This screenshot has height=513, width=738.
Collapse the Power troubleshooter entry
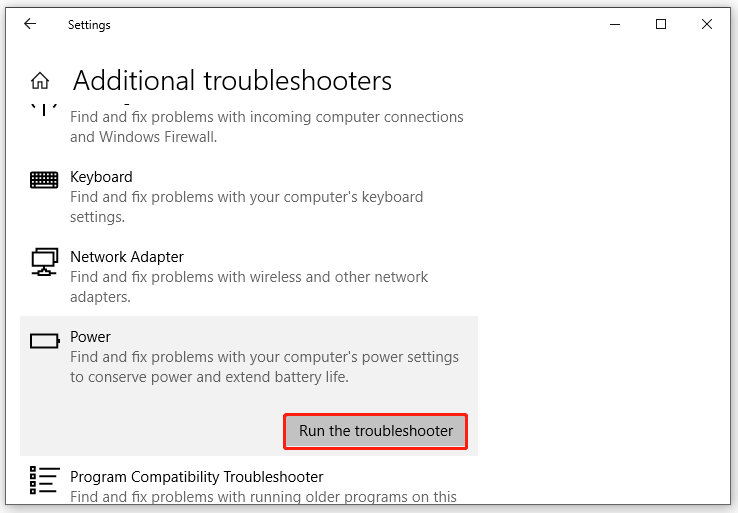click(x=90, y=337)
